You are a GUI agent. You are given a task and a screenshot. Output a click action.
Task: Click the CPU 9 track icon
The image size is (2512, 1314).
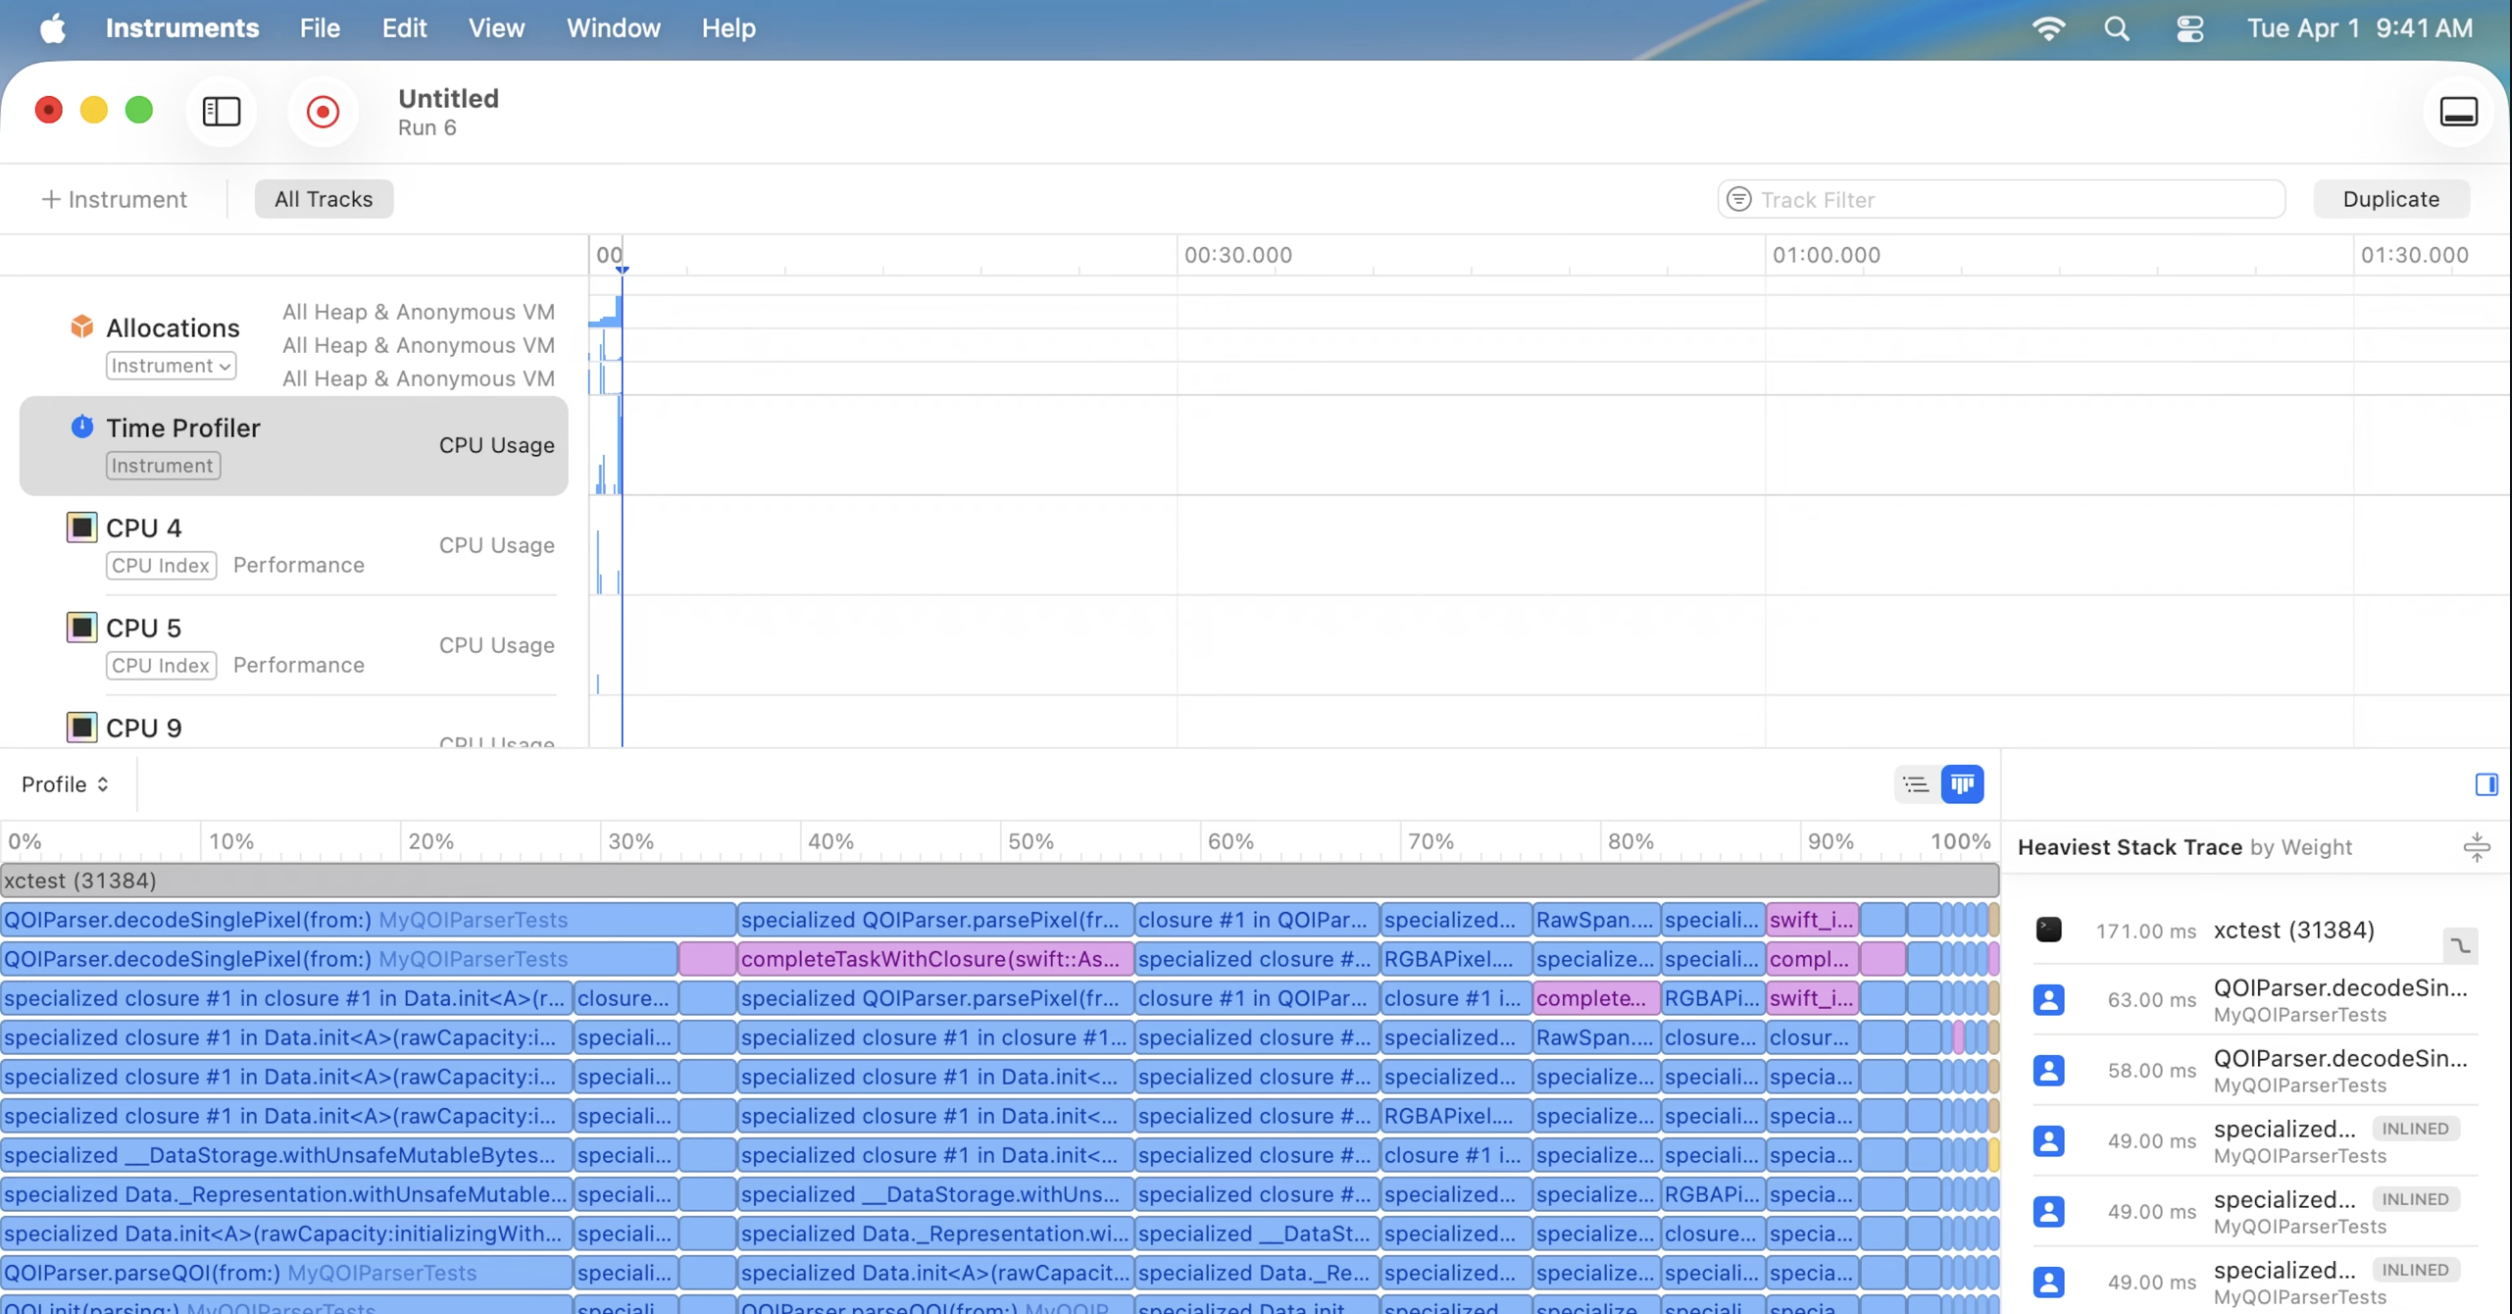pos(81,727)
